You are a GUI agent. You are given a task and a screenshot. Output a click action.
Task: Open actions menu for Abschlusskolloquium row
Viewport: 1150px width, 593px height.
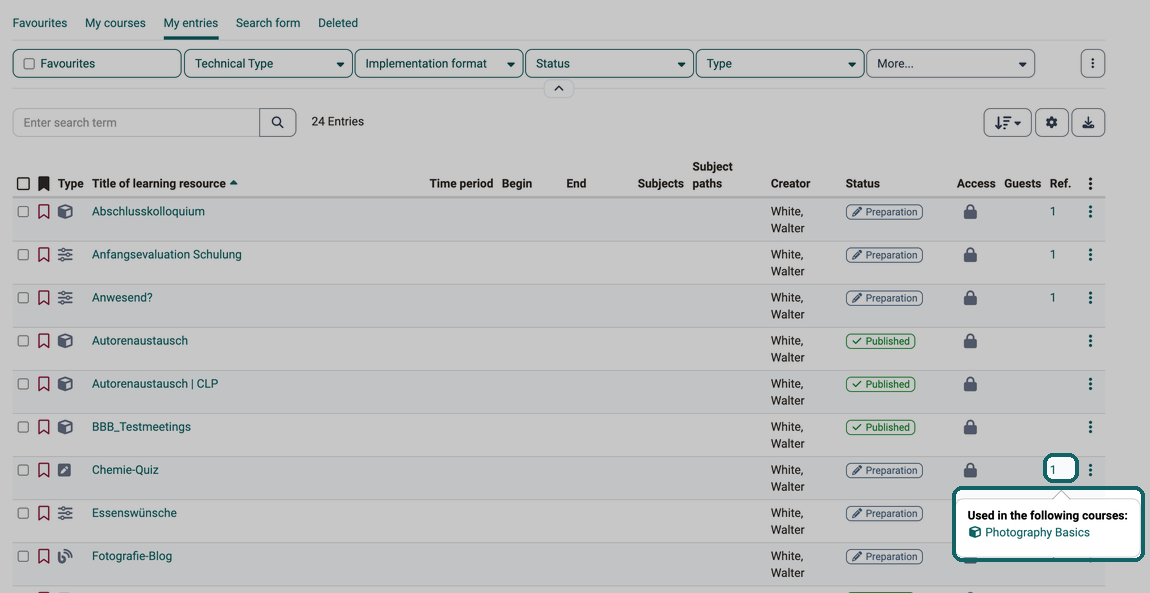click(x=1091, y=212)
